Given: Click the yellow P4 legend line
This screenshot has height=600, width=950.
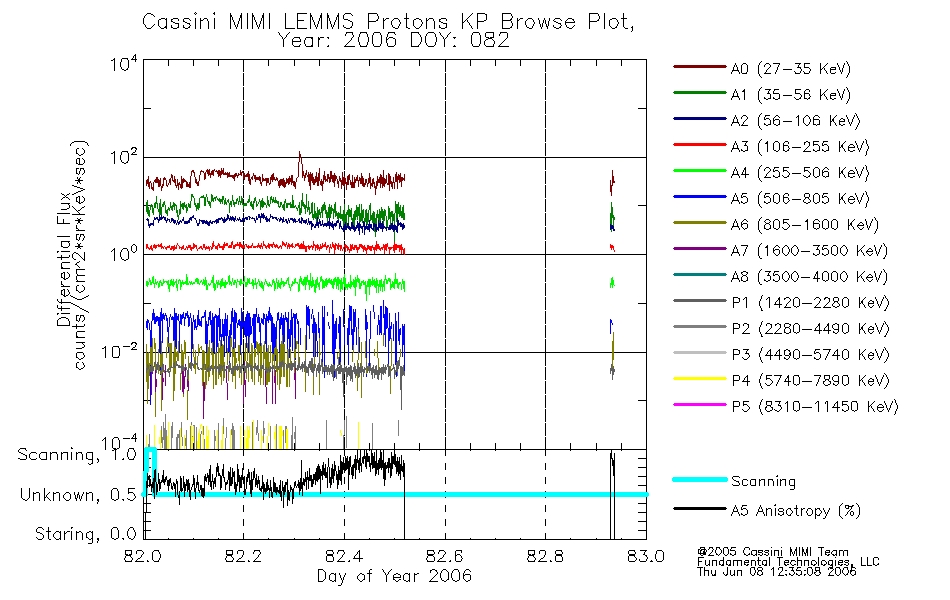Looking at the screenshot, I should [x=699, y=379].
